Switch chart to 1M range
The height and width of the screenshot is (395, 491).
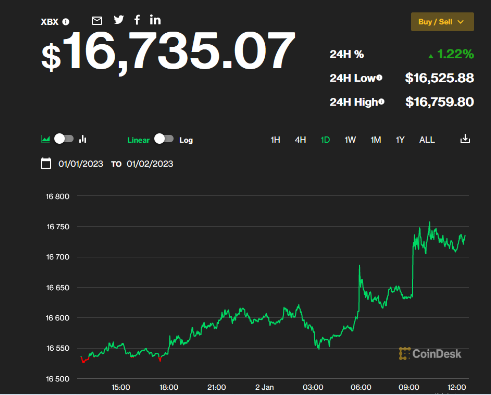tap(376, 140)
